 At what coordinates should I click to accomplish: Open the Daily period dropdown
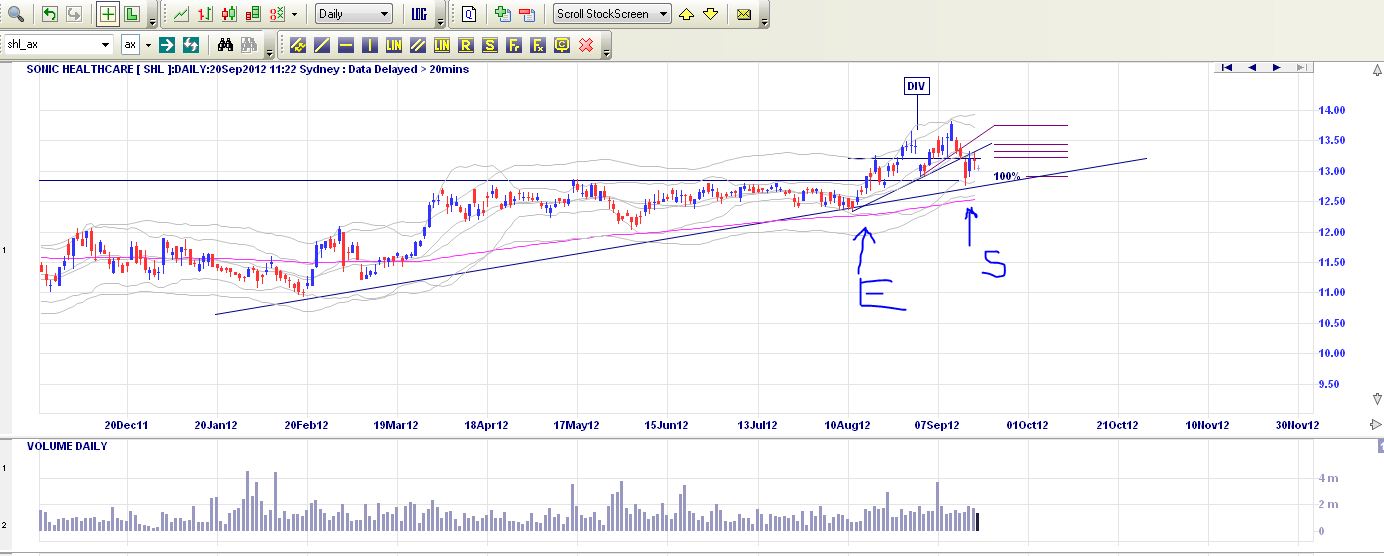coord(353,14)
